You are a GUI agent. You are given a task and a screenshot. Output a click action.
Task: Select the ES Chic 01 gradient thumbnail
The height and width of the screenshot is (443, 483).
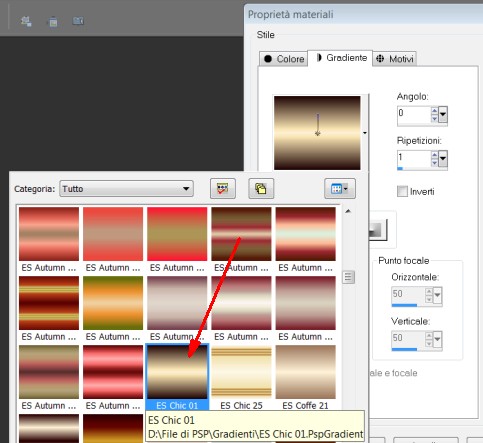[177, 372]
